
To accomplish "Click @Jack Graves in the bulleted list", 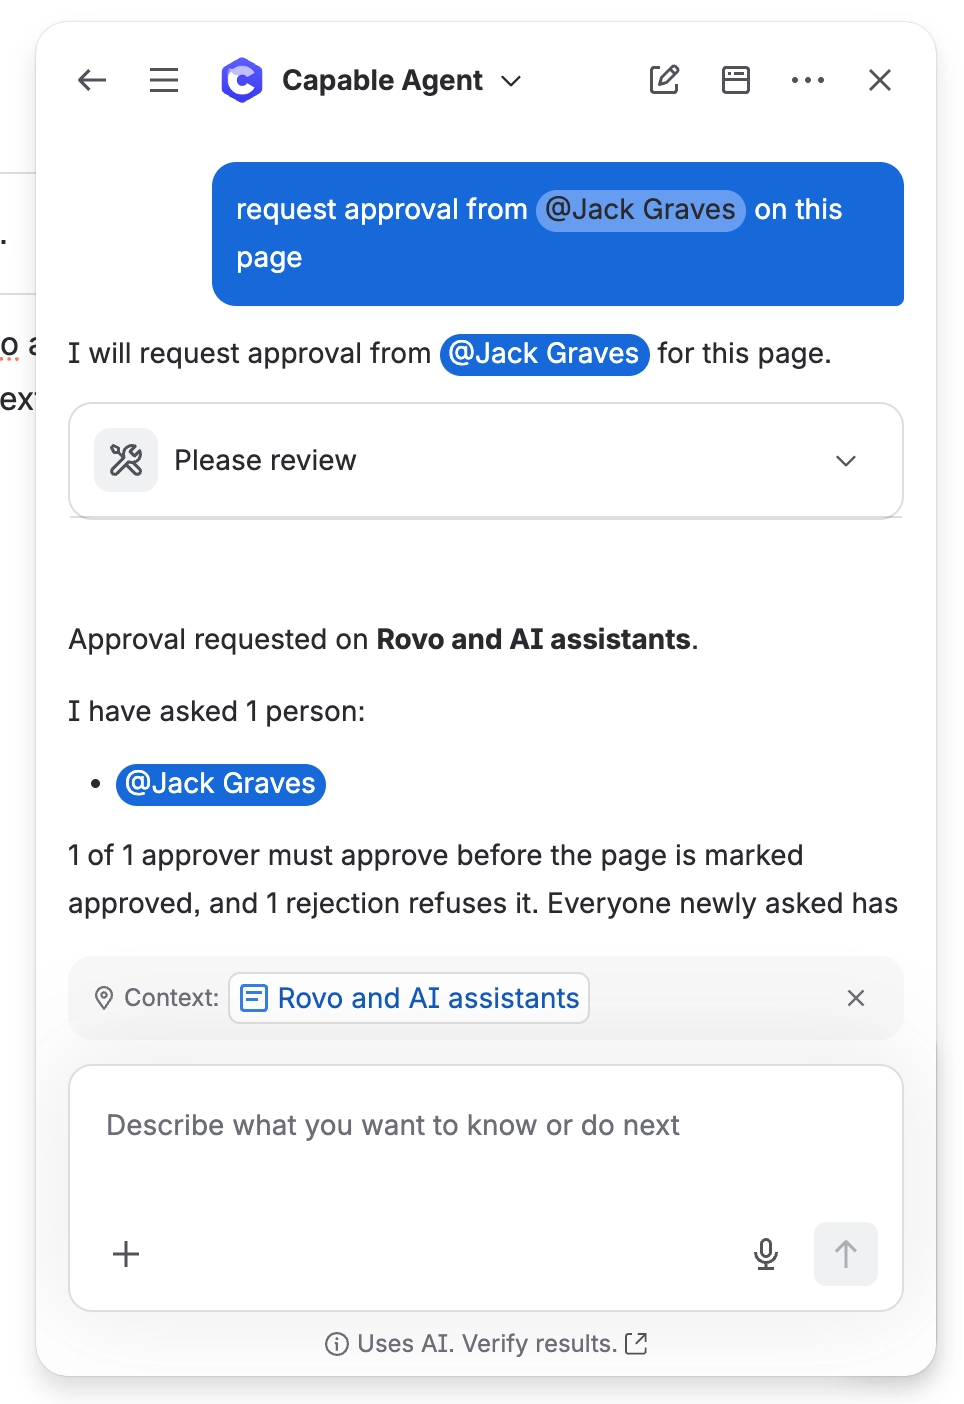I will click(x=221, y=784).
